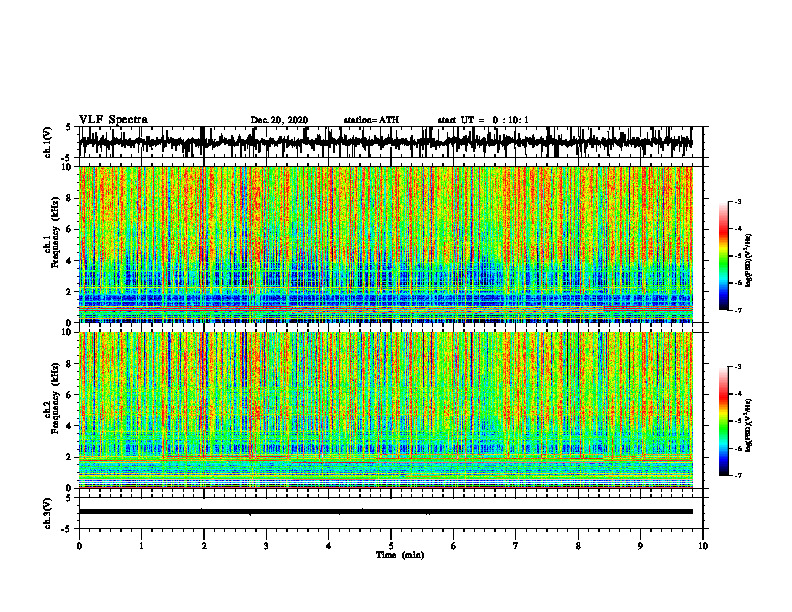Click the ch.1 spectrogram color bar
Screen dimensions: 792x612
coord(723,256)
